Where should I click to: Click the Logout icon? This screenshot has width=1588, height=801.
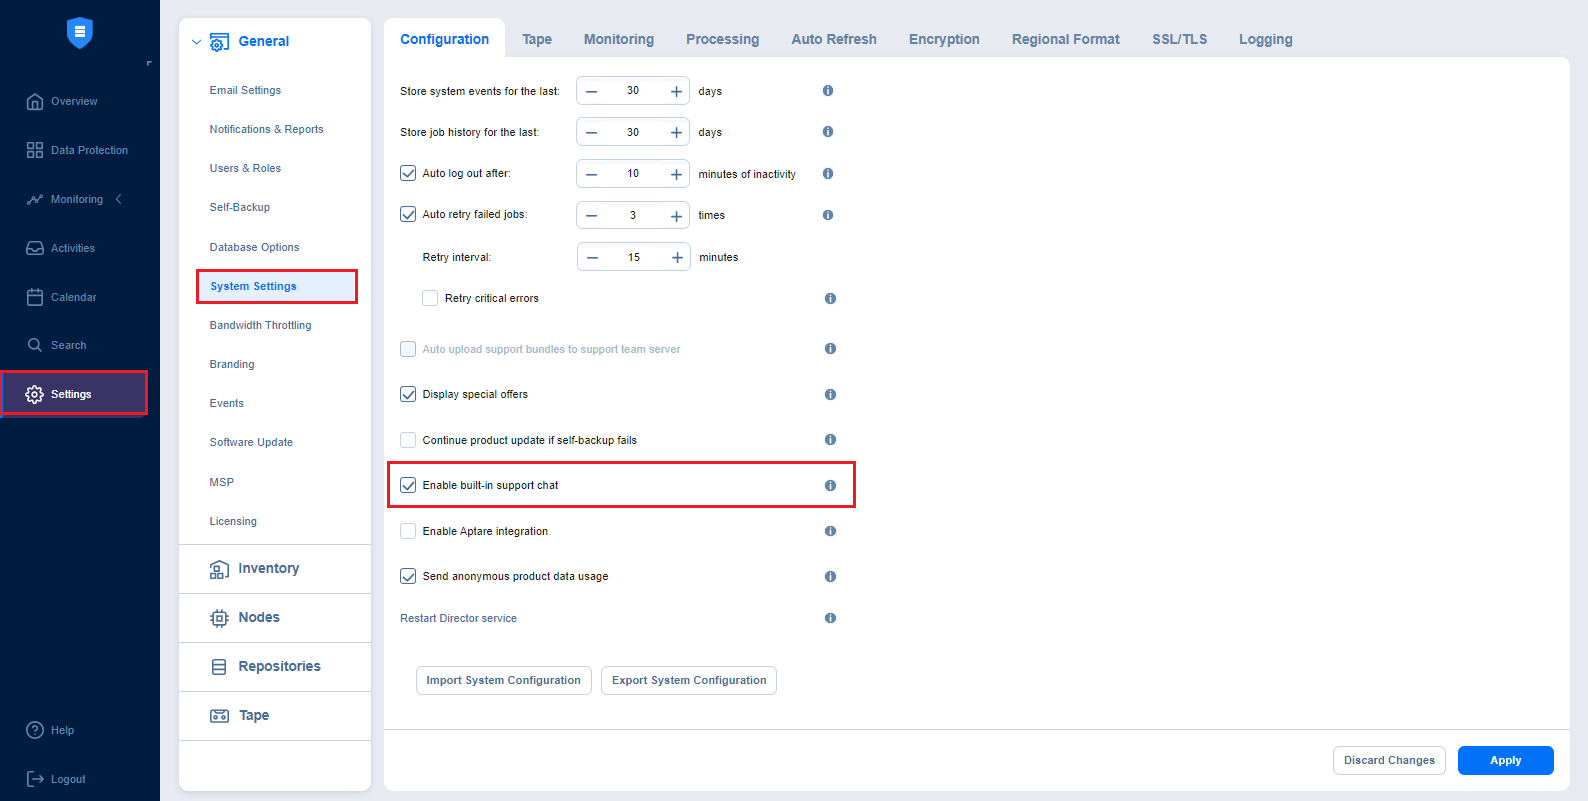[x=35, y=779]
